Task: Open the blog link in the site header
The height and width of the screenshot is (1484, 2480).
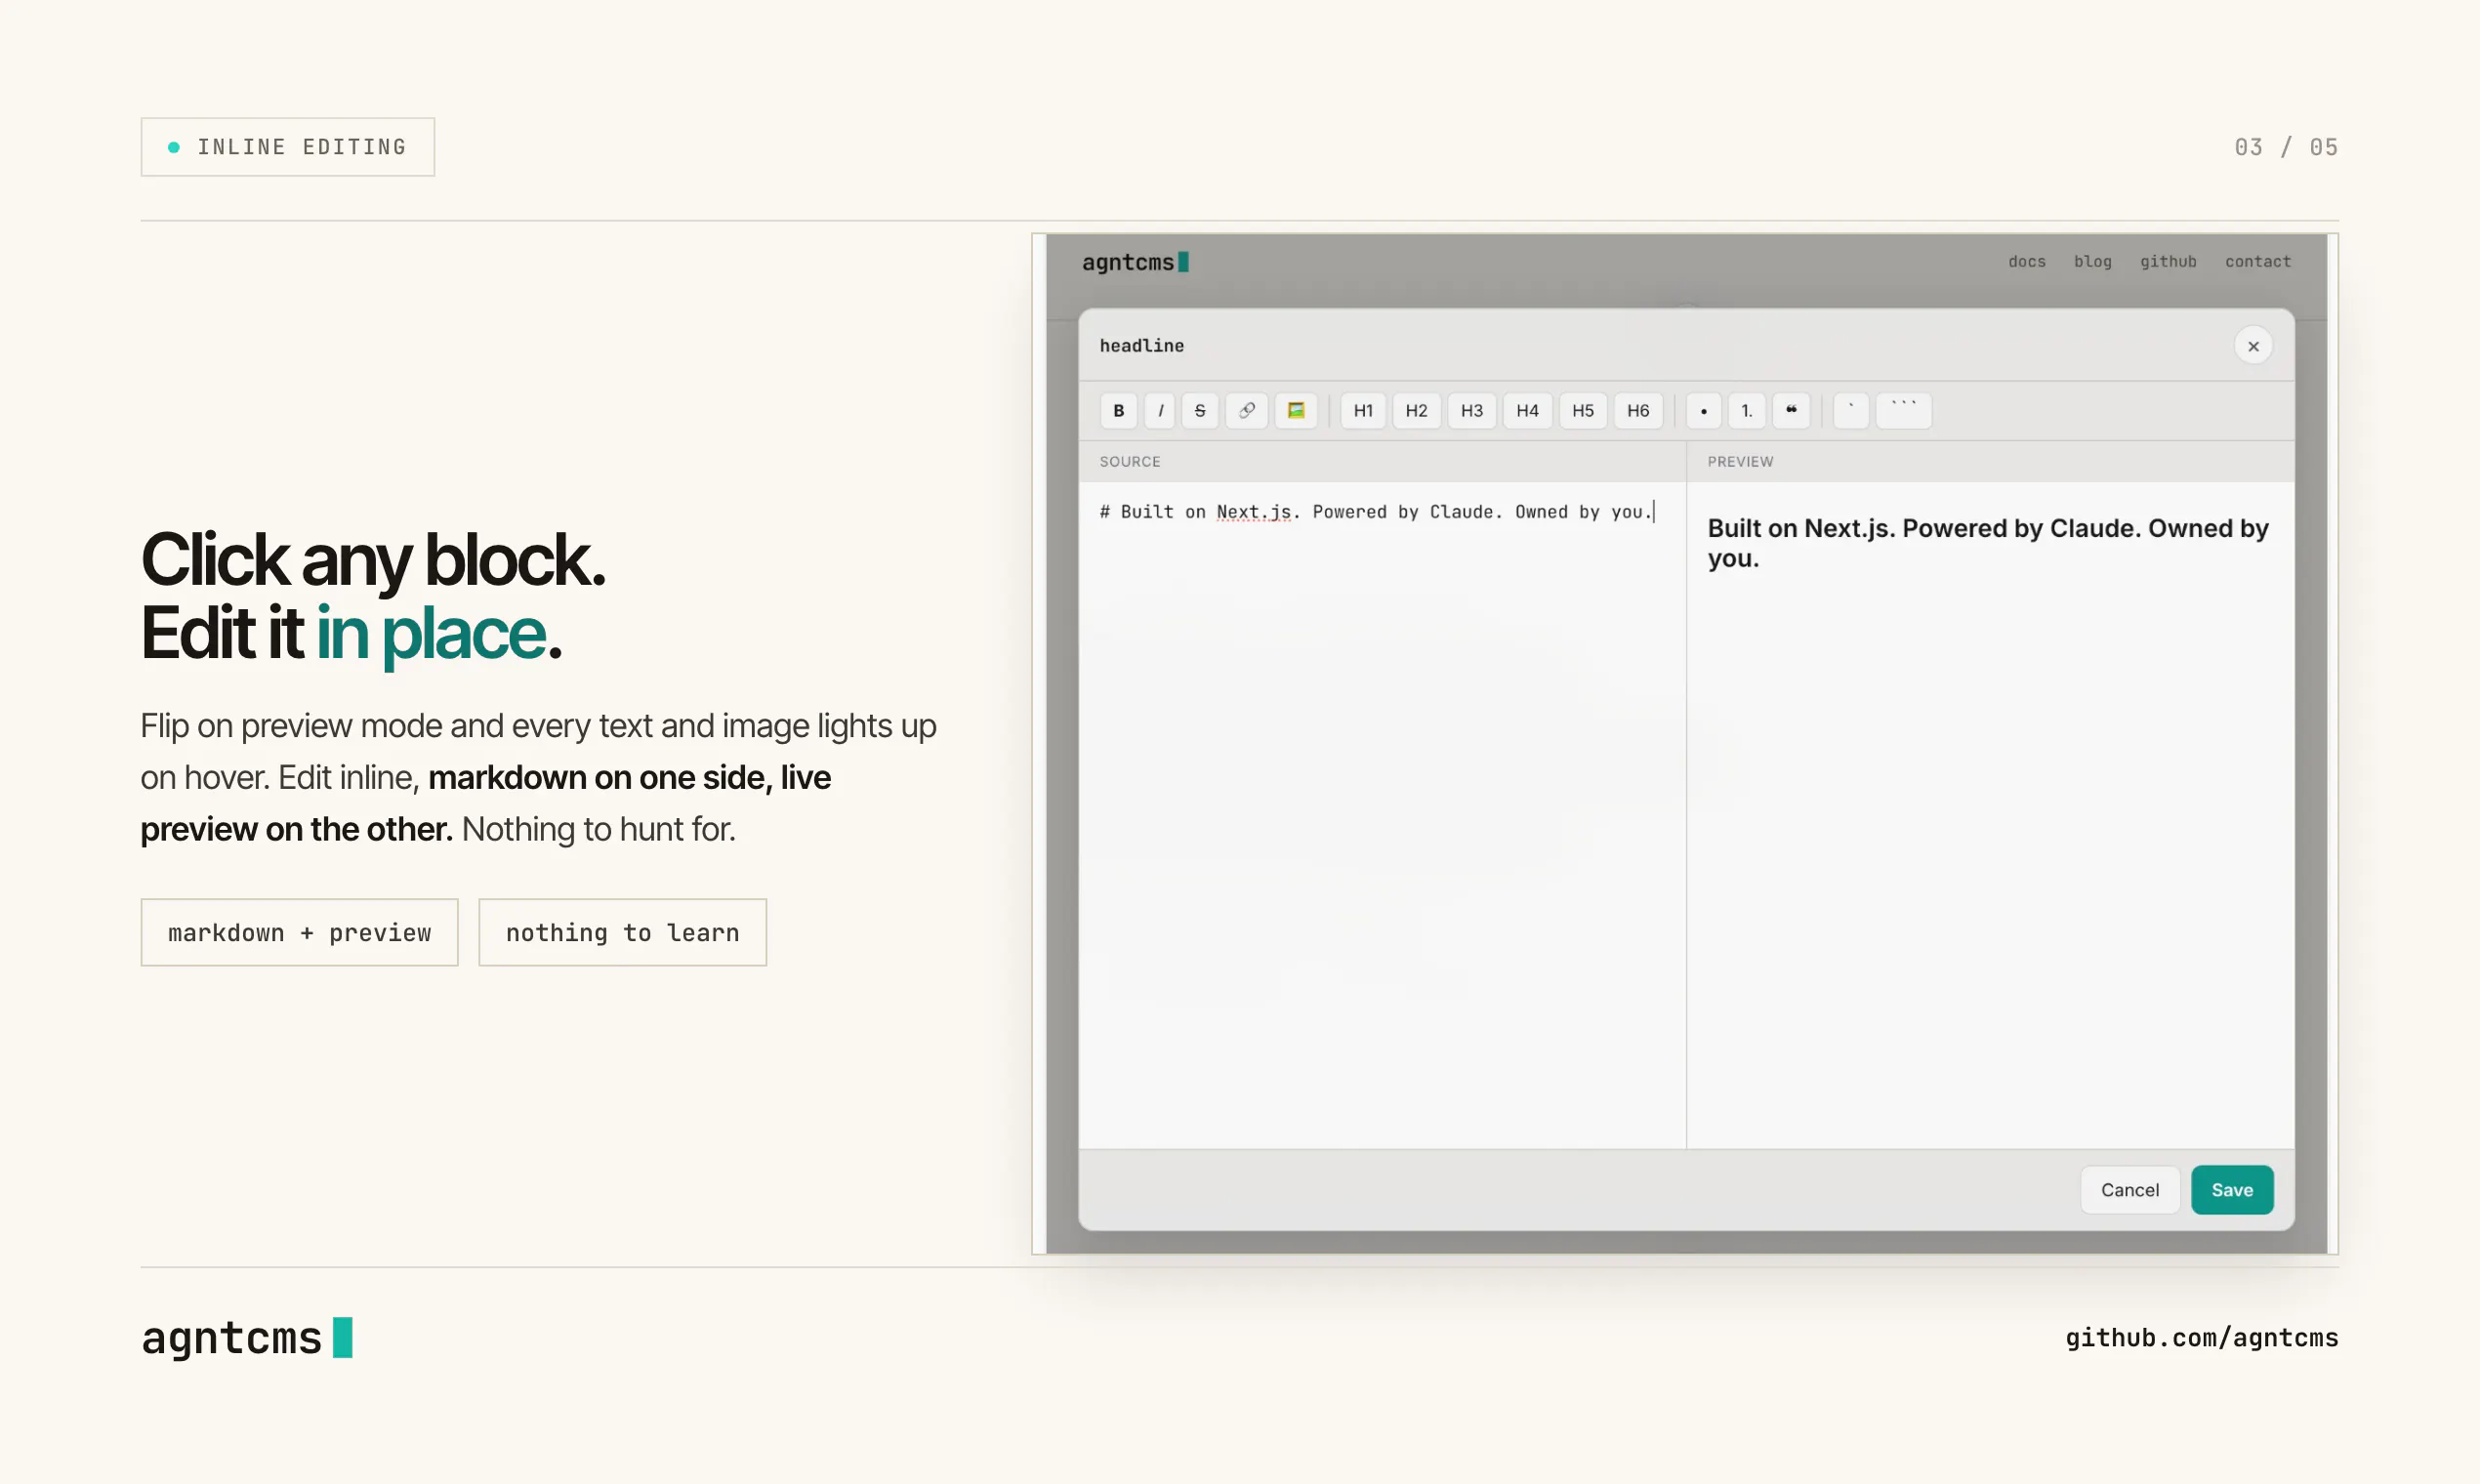Action: click(x=2093, y=262)
